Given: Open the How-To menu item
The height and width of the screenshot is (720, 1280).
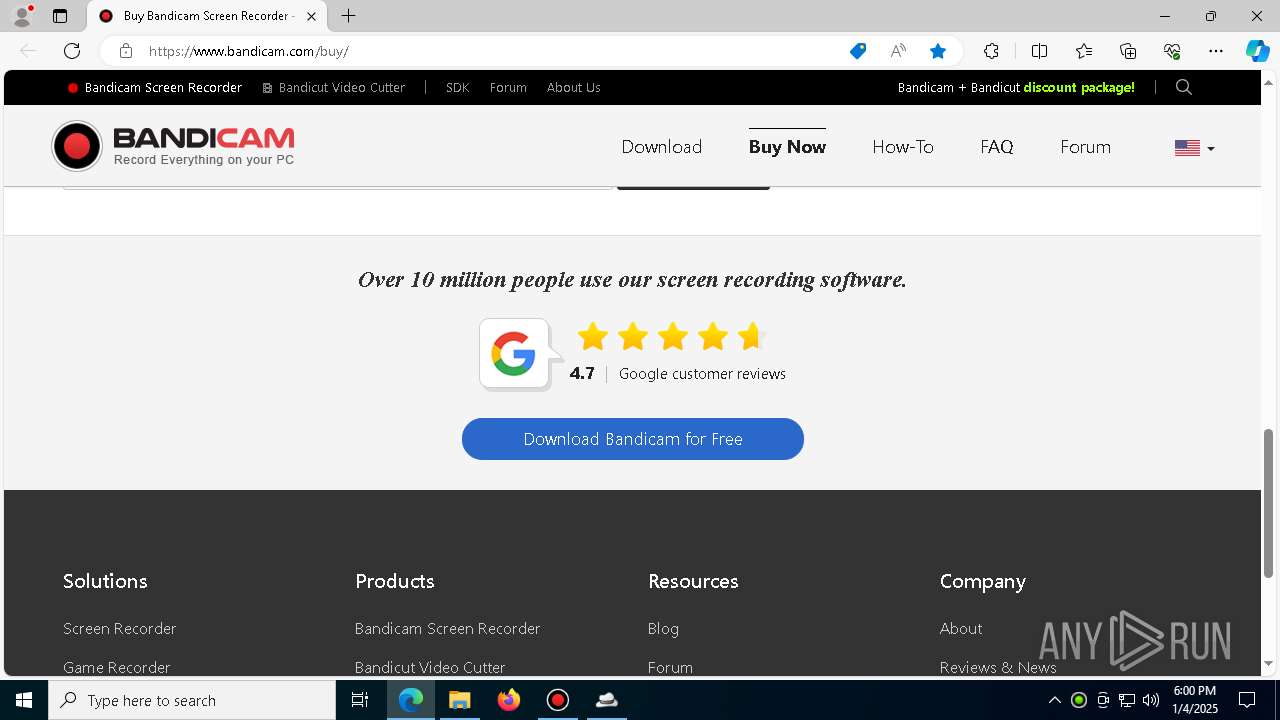Looking at the screenshot, I should point(902,147).
